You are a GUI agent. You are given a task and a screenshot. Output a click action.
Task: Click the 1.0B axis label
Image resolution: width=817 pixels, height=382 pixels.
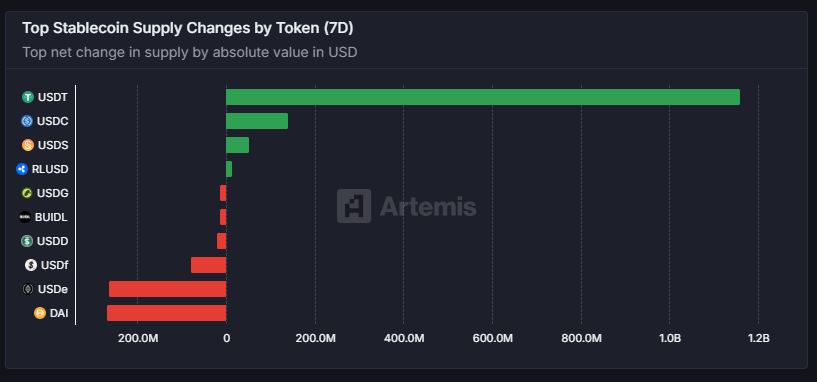tap(670, 338)
